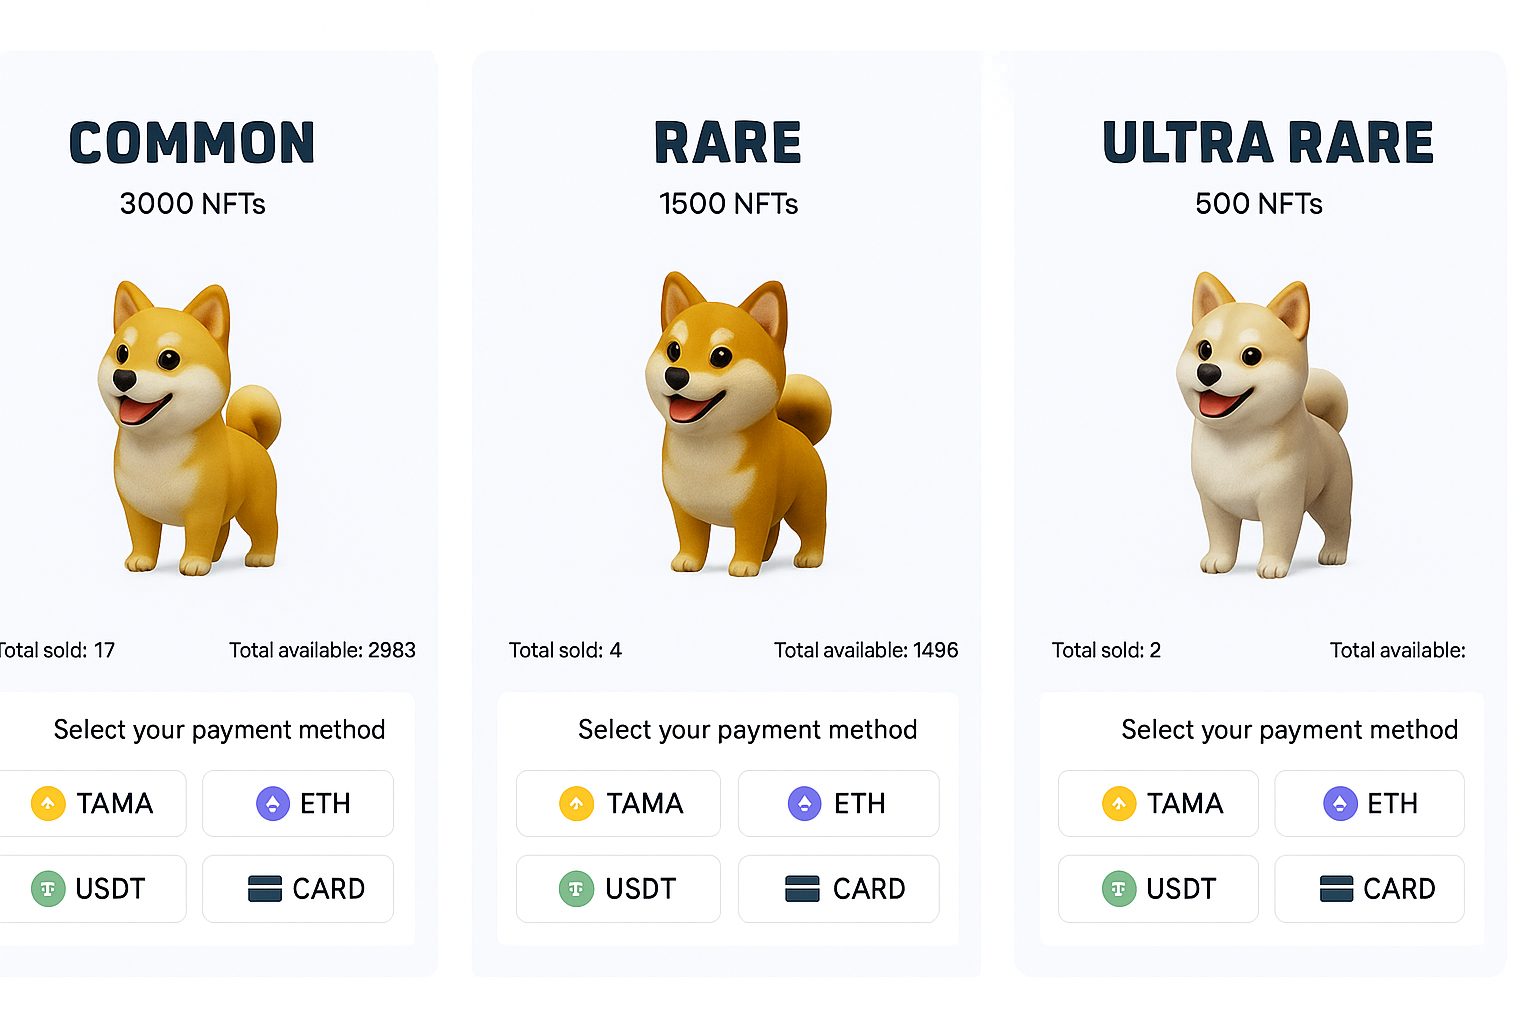
Task: Click the USDT icon under Ultra Rare
Action: [x=1119, y=888]
